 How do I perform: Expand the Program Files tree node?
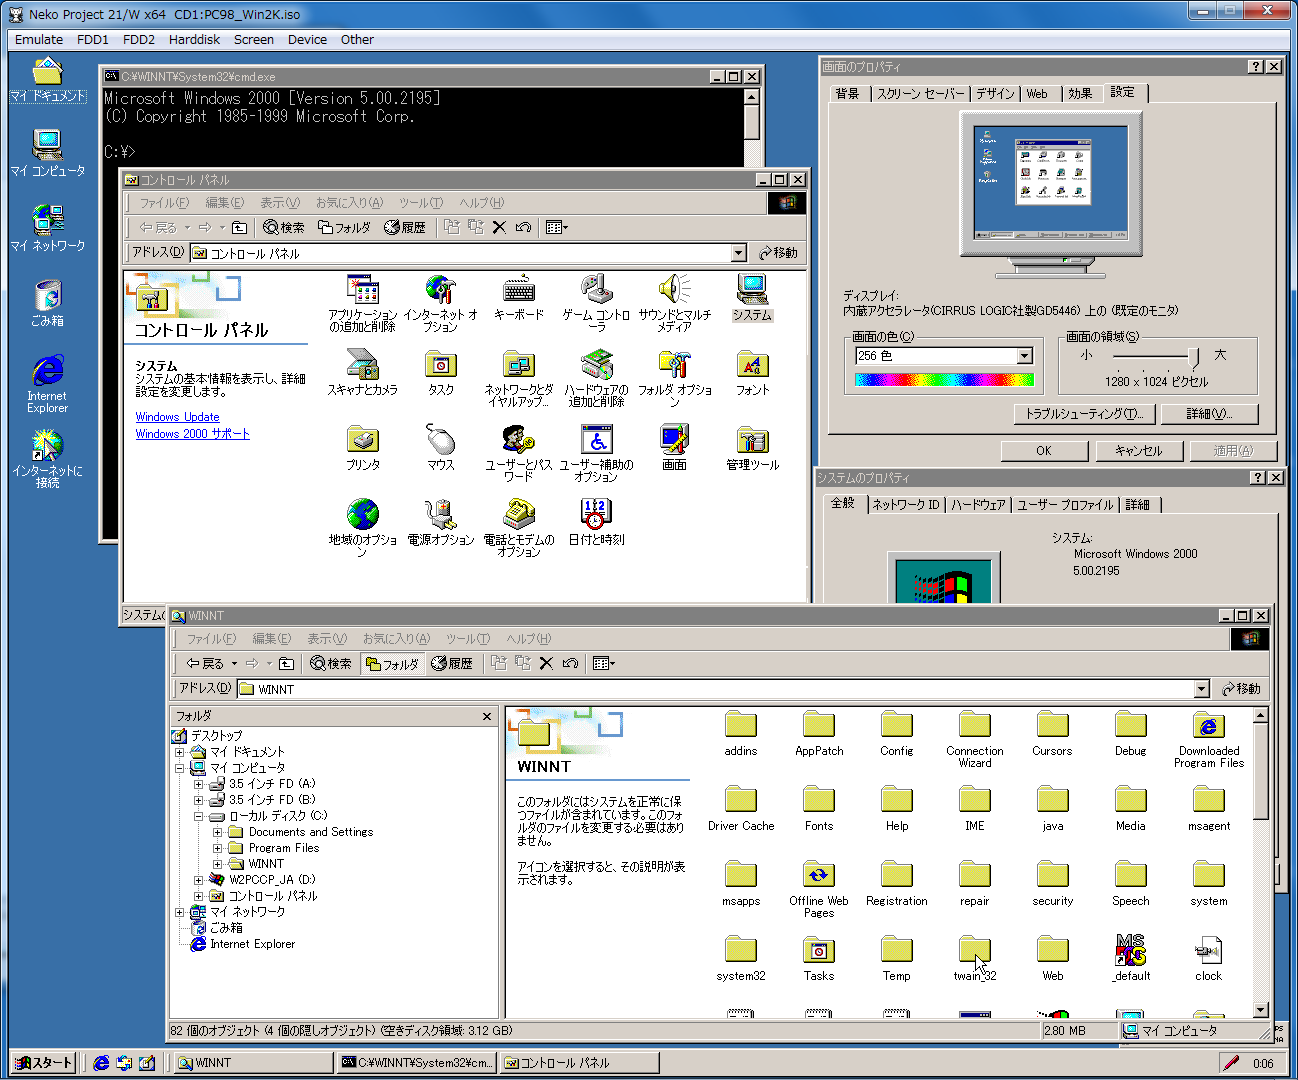(217, 848)
